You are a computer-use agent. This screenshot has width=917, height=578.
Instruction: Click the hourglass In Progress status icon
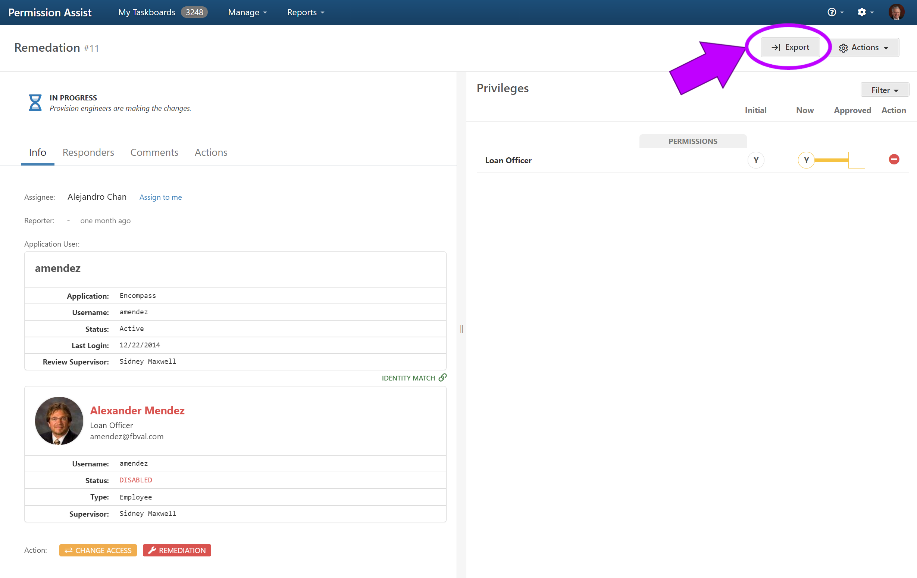[35, 102]
